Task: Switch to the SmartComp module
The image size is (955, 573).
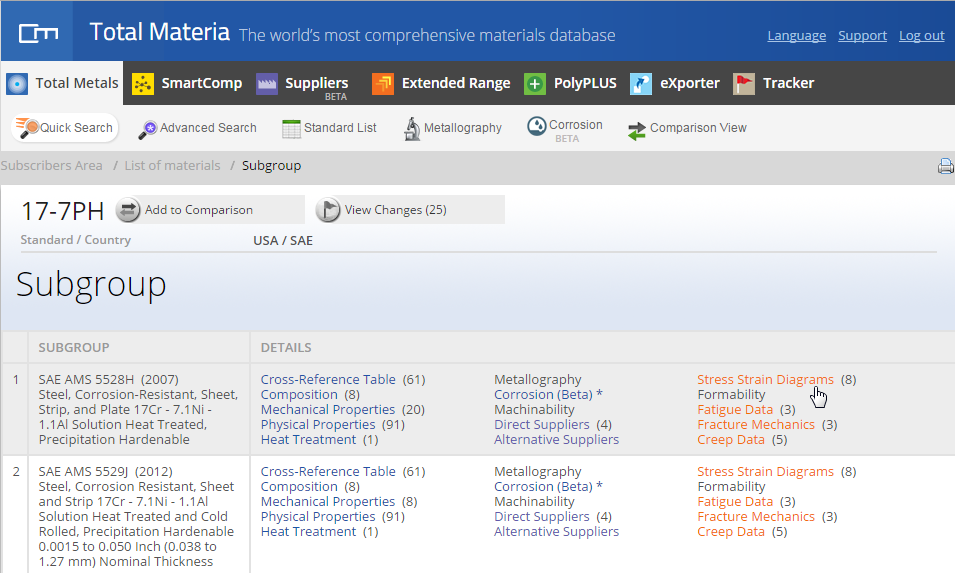Action: (x=187, y=83)
